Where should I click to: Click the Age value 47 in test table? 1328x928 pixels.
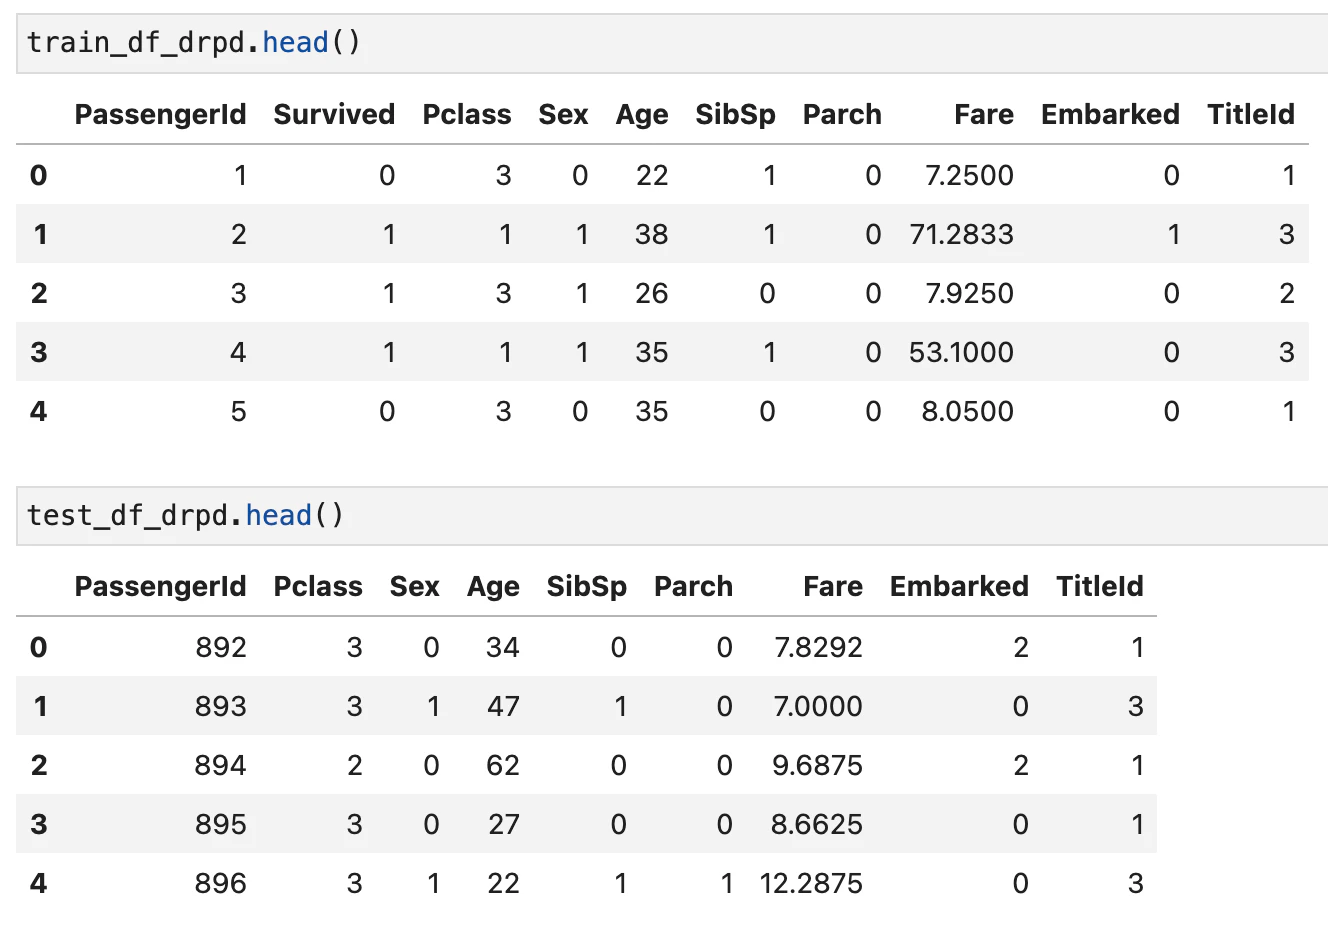point(503,706)
